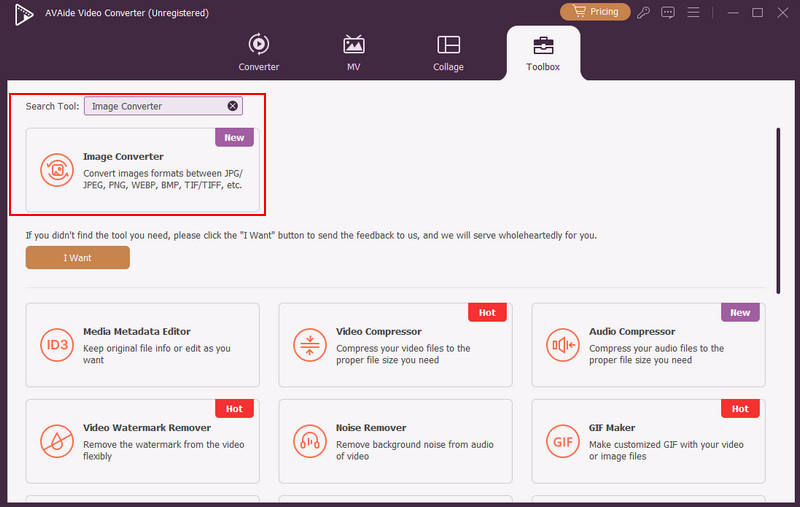Click the shopping cart icon in Pricing
The width and height of the screenshot is (800, 507).
(x=579, y=11)
